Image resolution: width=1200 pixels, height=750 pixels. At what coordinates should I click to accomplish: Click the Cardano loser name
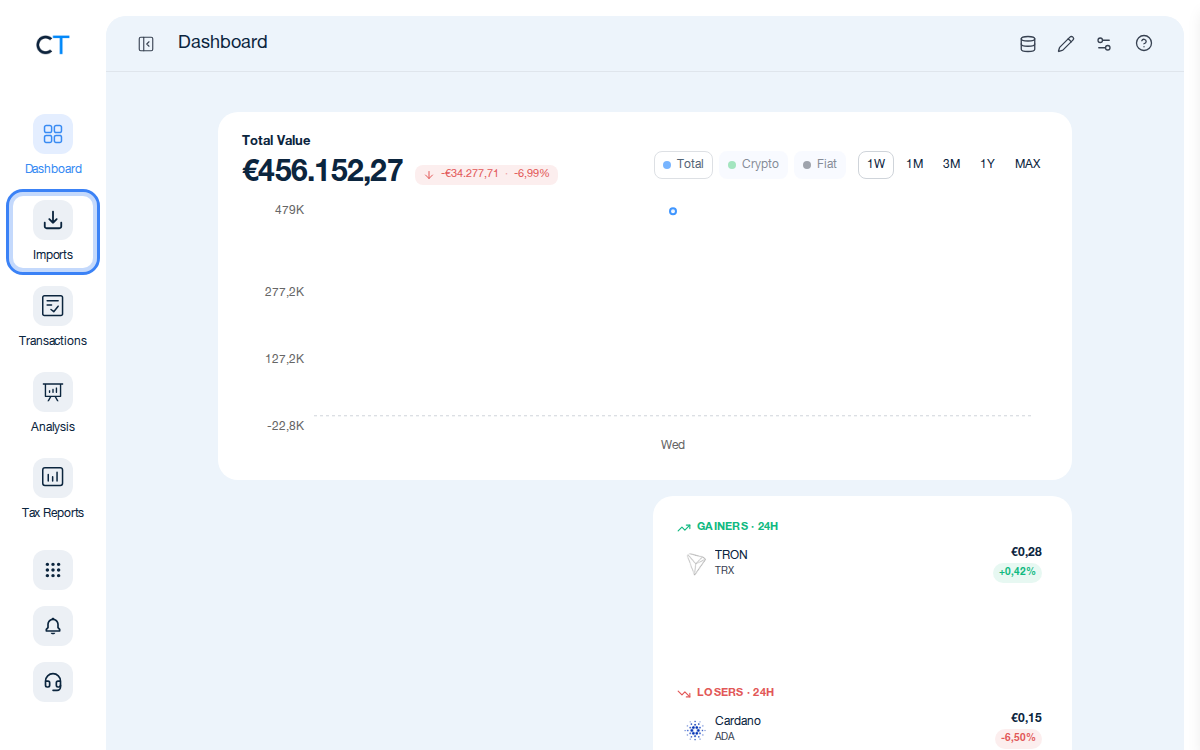tap(738, 721)
